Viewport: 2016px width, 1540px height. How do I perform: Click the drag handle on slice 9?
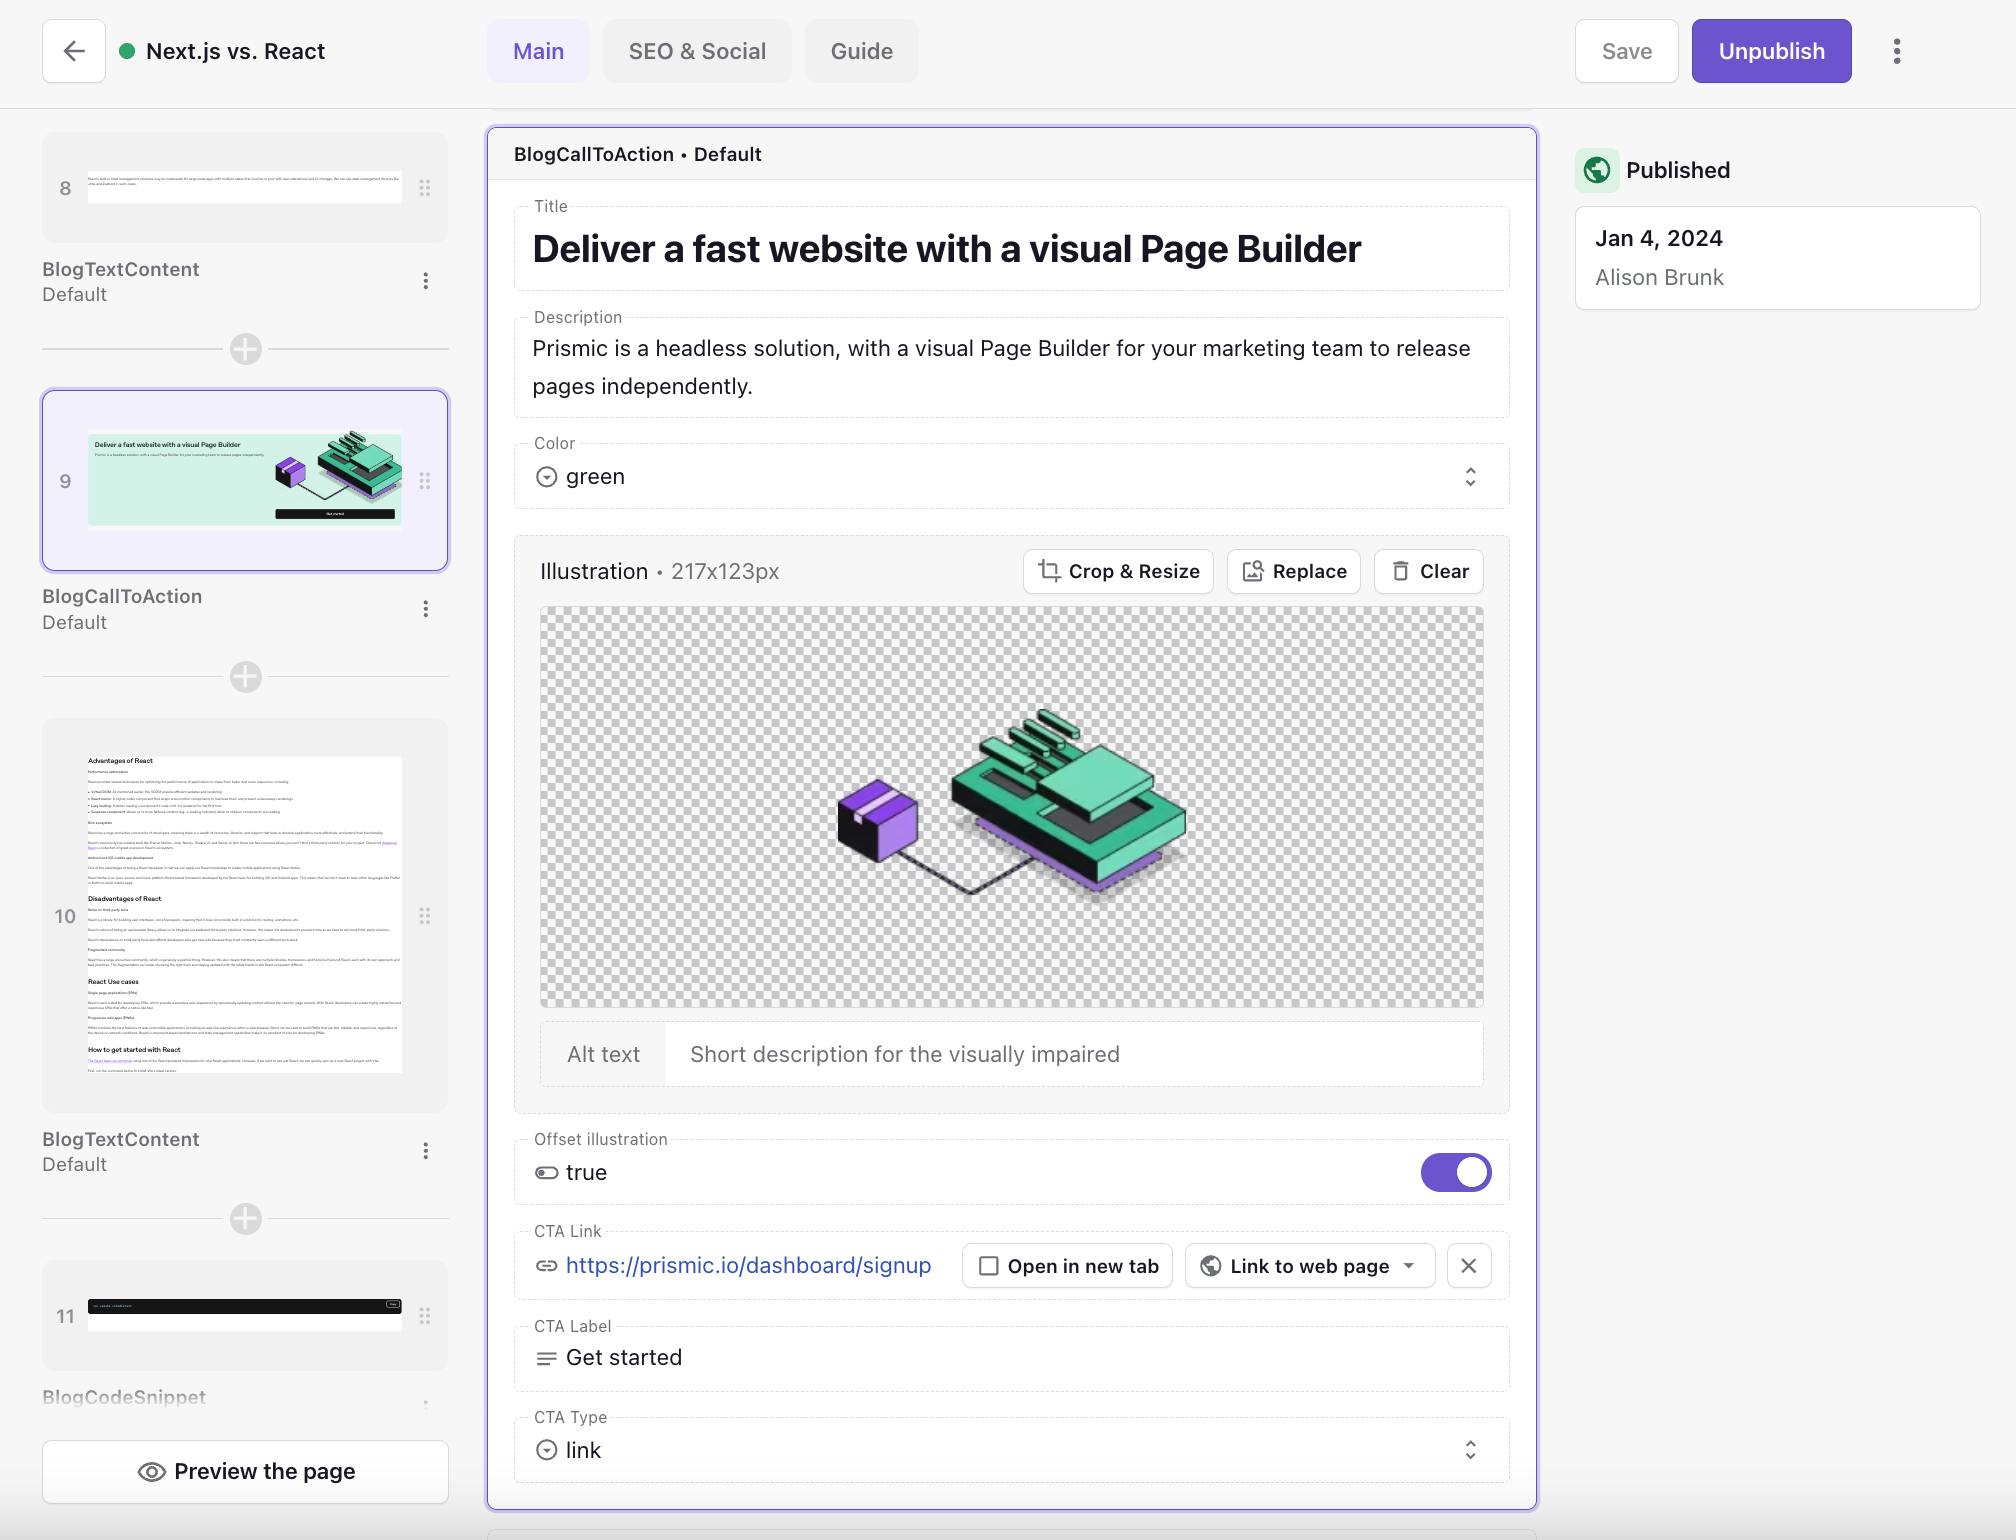pos(424,481)
